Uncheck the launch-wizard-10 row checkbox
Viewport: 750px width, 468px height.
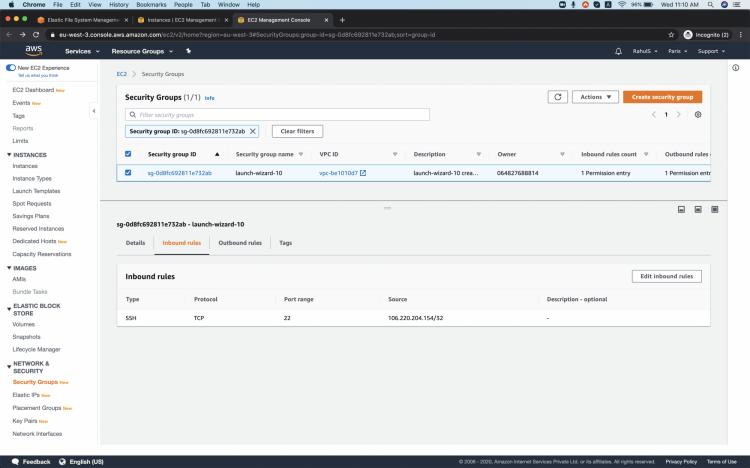coord(127,173)
